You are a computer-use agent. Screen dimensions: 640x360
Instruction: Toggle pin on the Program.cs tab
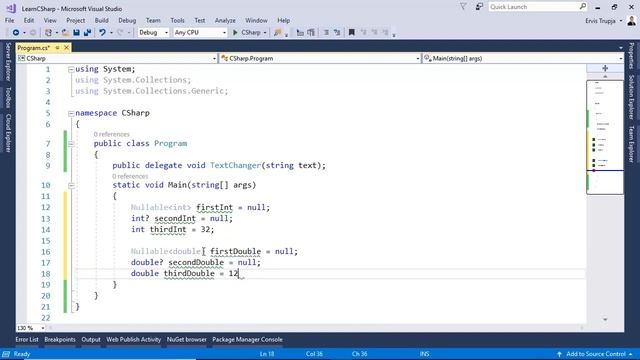[57, 48]
